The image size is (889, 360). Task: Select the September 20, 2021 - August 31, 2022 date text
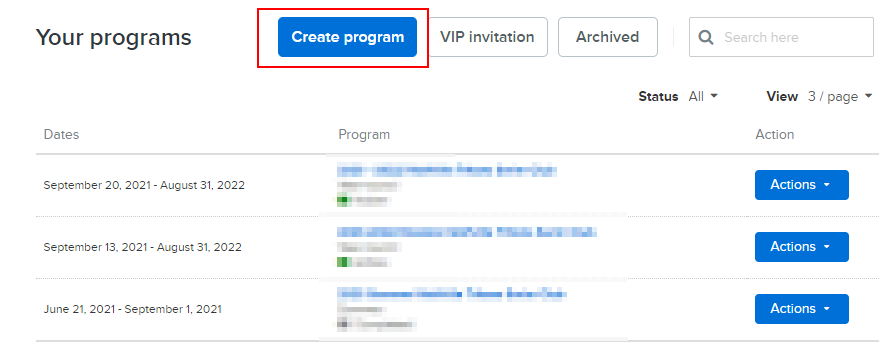[x=144, y=185]
